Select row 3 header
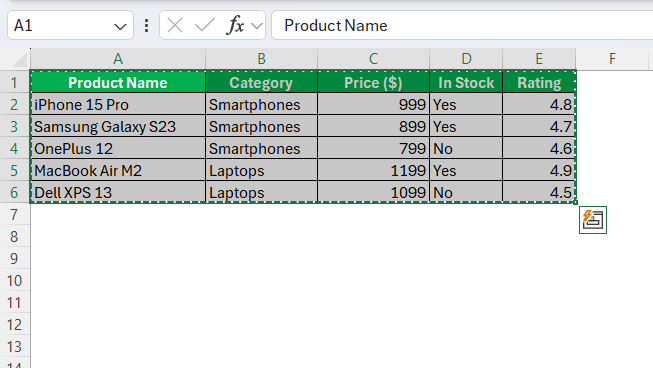This screenshot has width=653, height=368. coord(15,126)
